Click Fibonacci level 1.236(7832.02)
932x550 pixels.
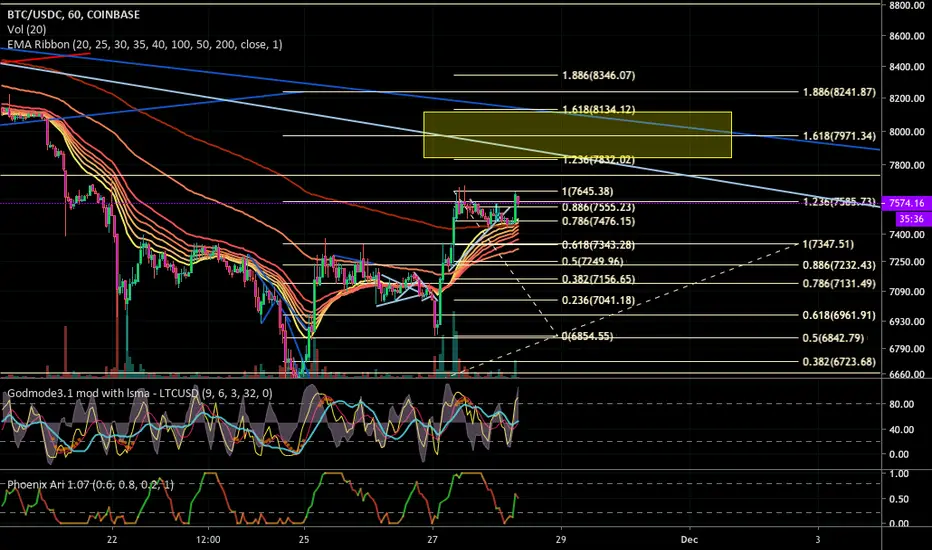(x=599, y=159)
